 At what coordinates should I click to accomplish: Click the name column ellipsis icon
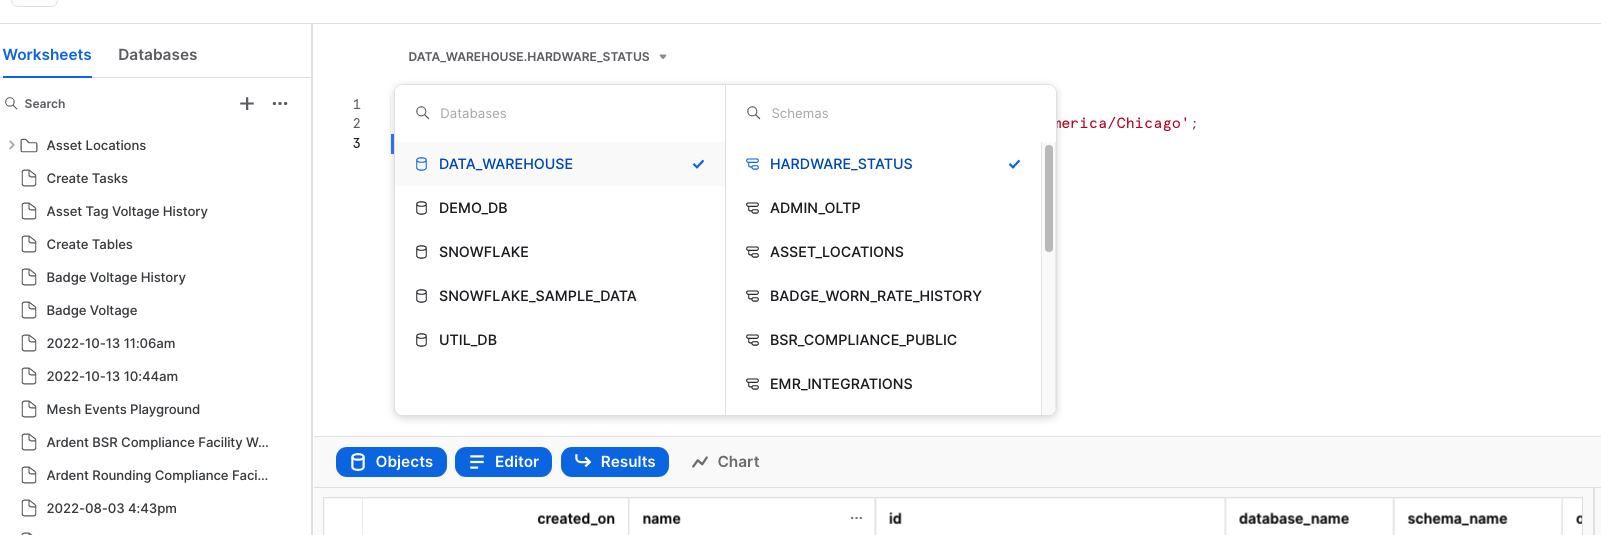click(856, 518)
